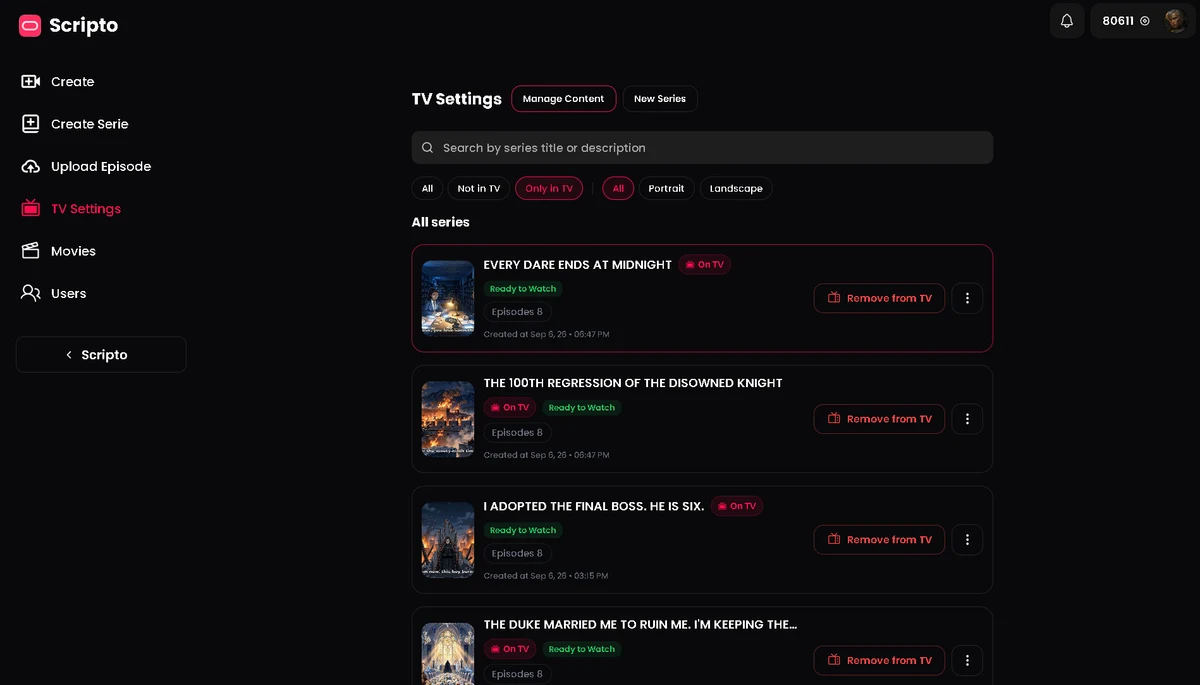Open 100th Regression of Disowned Knight thumbnail
The height and width of the screenshot is (685, 1200).
pyautogui.click(x=448, y=419)
